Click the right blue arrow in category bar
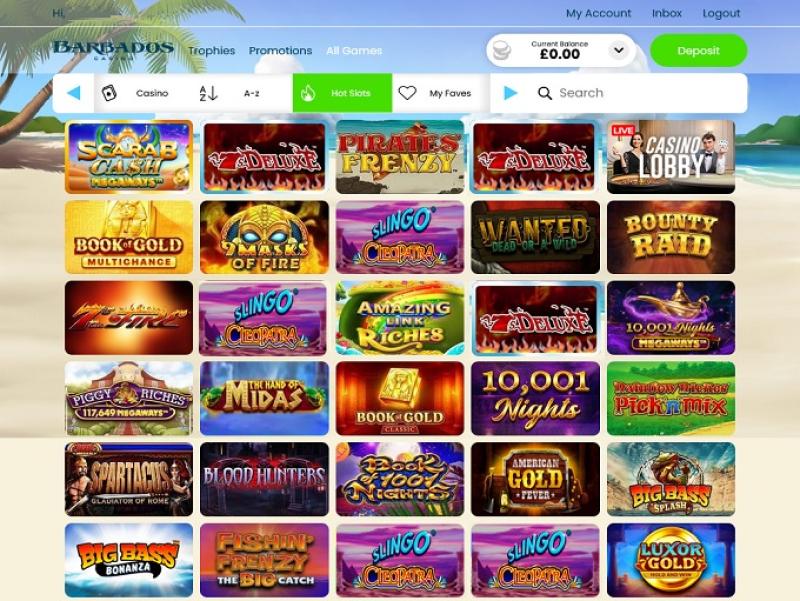This screenshot has width=800, height=601. click(510, 93)
